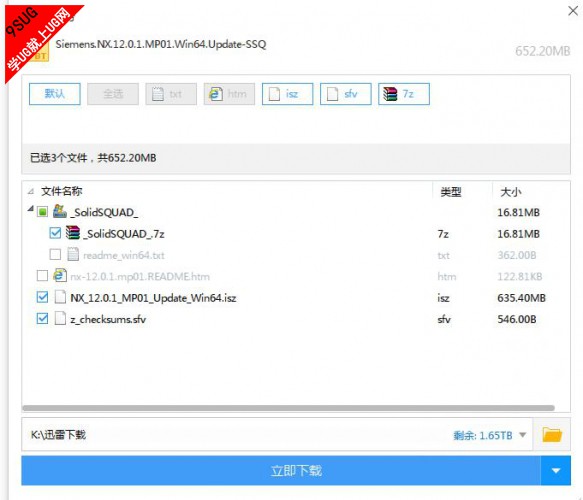Select NX_12.0.1_MP01_Update_Win64.isz file name

[153, 298]
